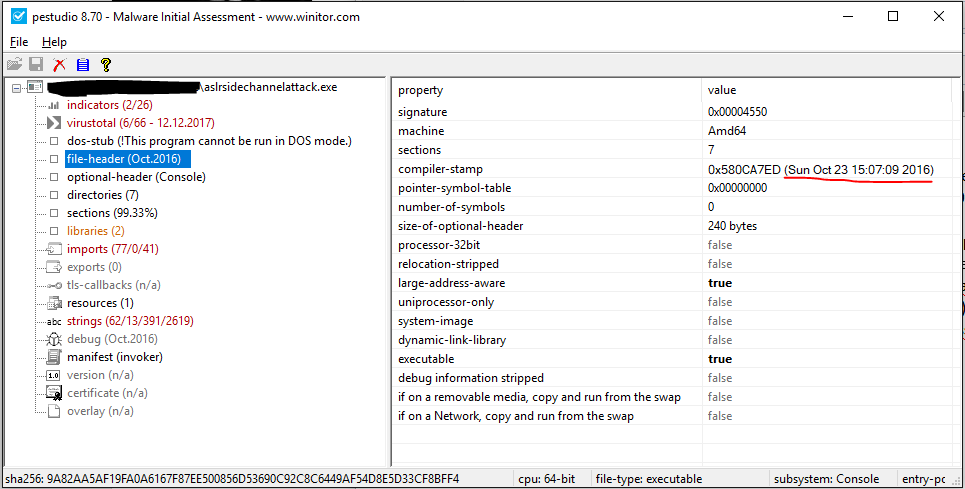Click the save toolbar icon
The image size is (965, 489).
[x=36, y=65]
